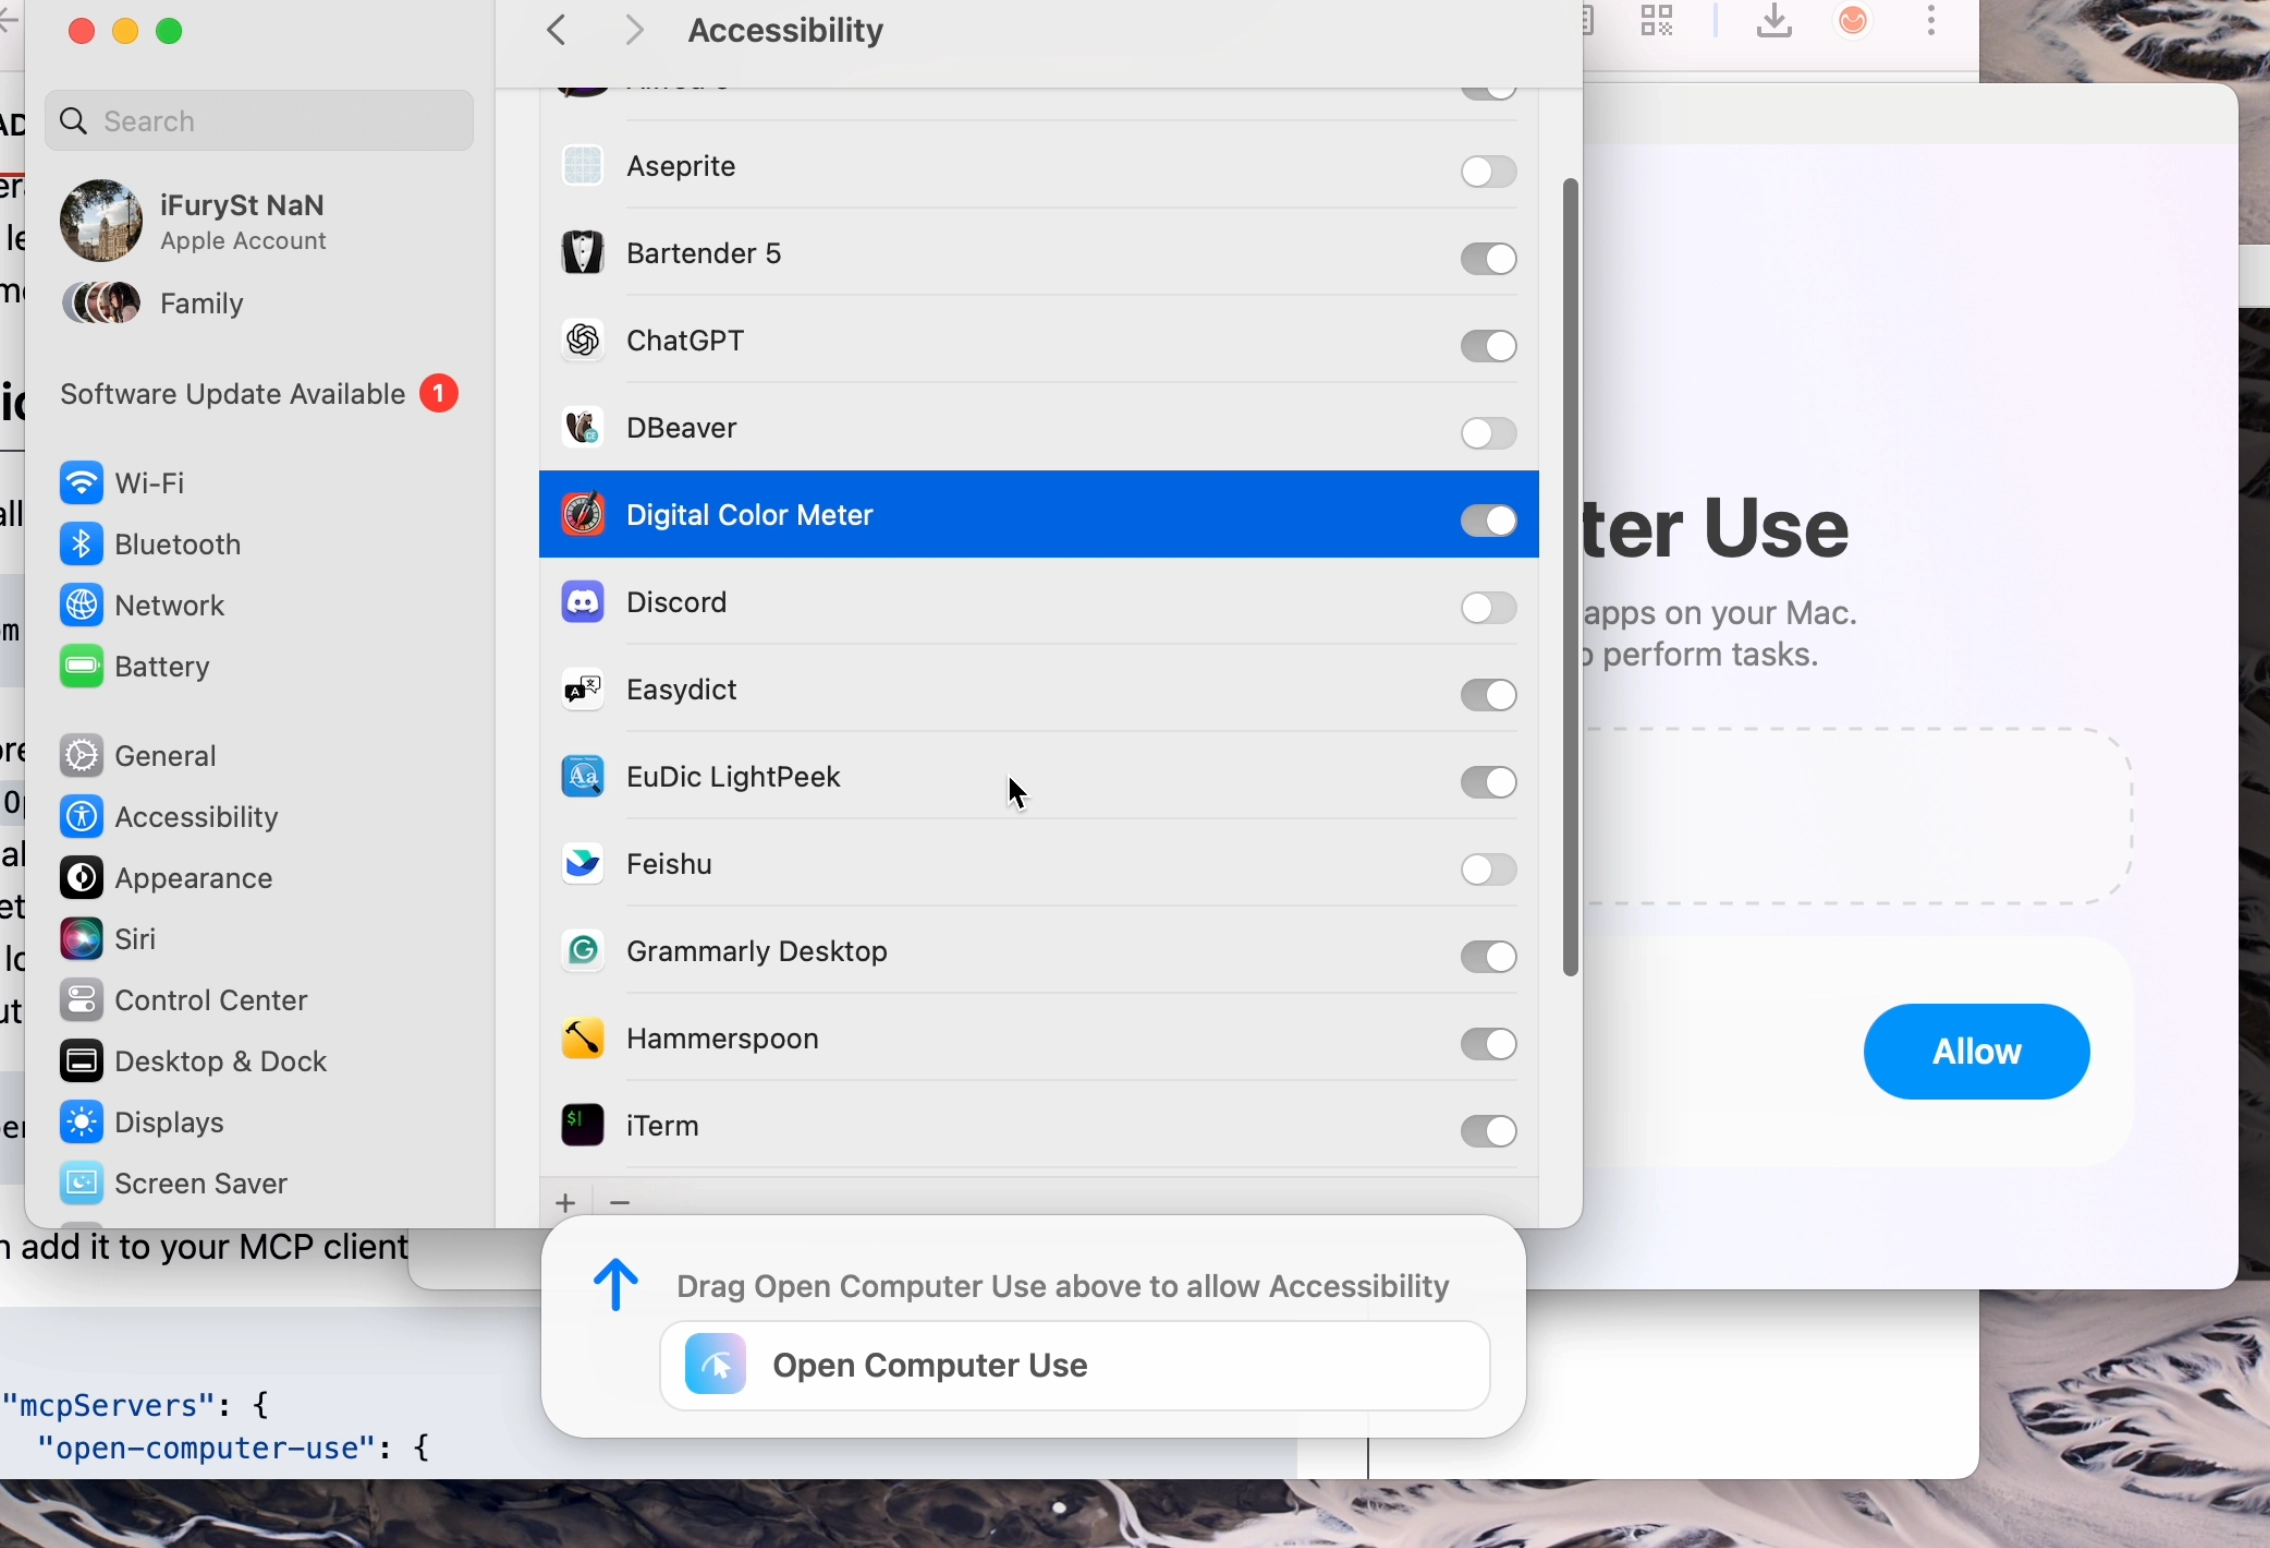Viewport: 2270px width, 1548px height.
Task: Enable the Aseprite accessibility toggle
Action: 1487,172
